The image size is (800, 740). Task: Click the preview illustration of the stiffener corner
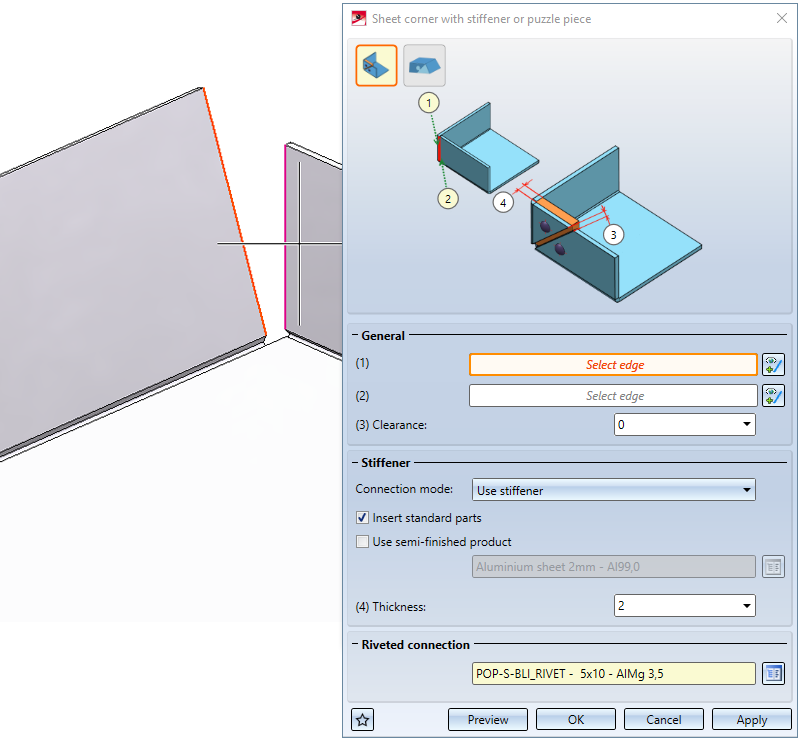569,200
